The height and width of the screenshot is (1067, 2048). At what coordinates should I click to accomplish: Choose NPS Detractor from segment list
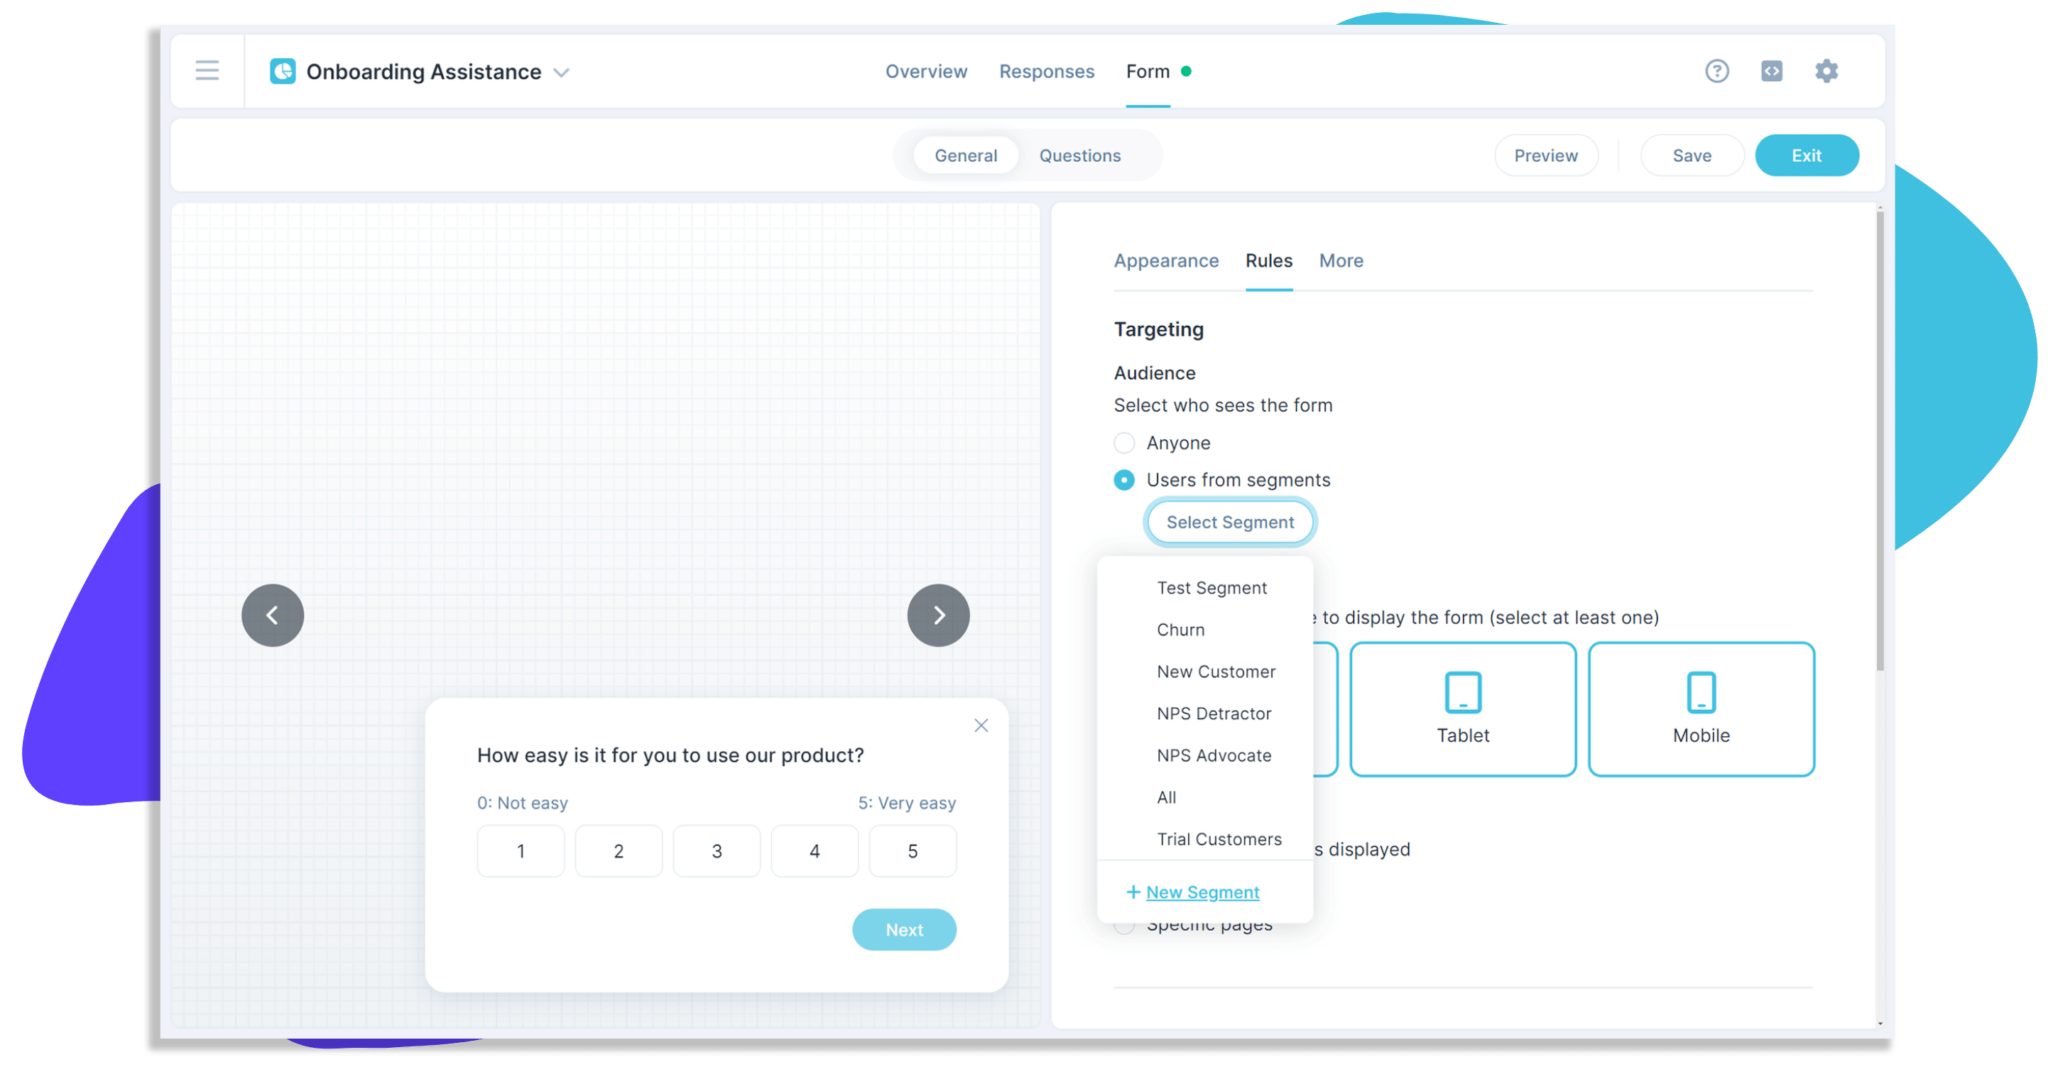pyautogui.click(x=1213, y=714)
